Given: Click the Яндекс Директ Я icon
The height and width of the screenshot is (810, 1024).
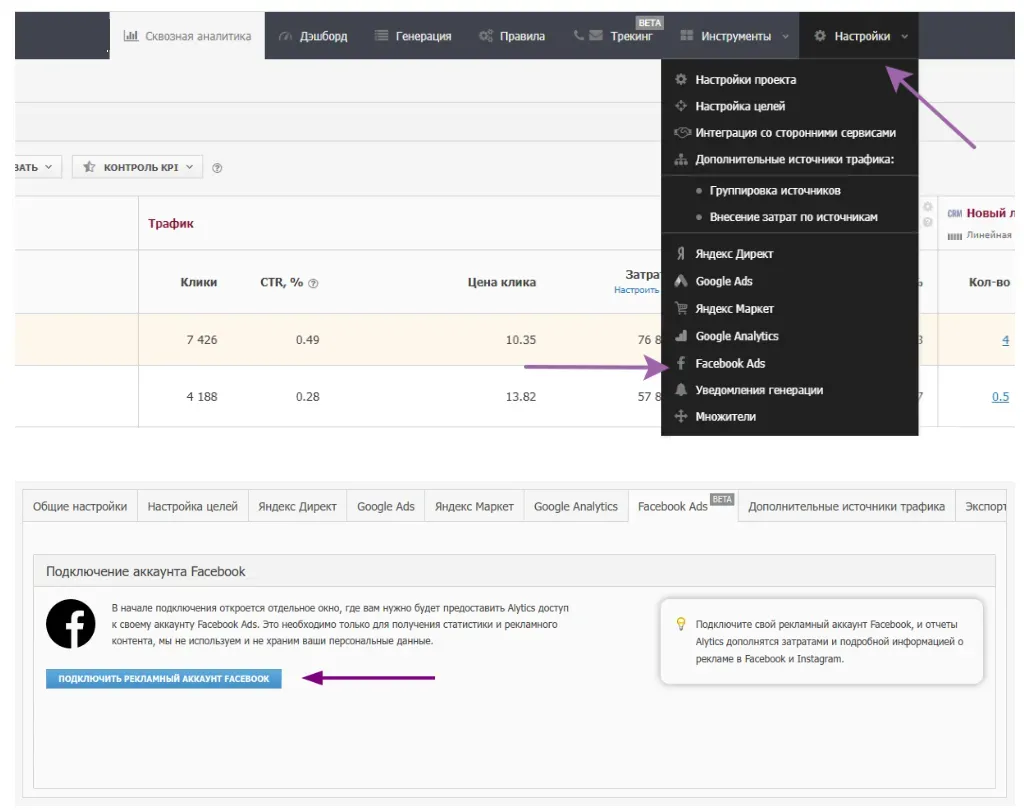Looking at the screenshot, I should pos(680,253).
